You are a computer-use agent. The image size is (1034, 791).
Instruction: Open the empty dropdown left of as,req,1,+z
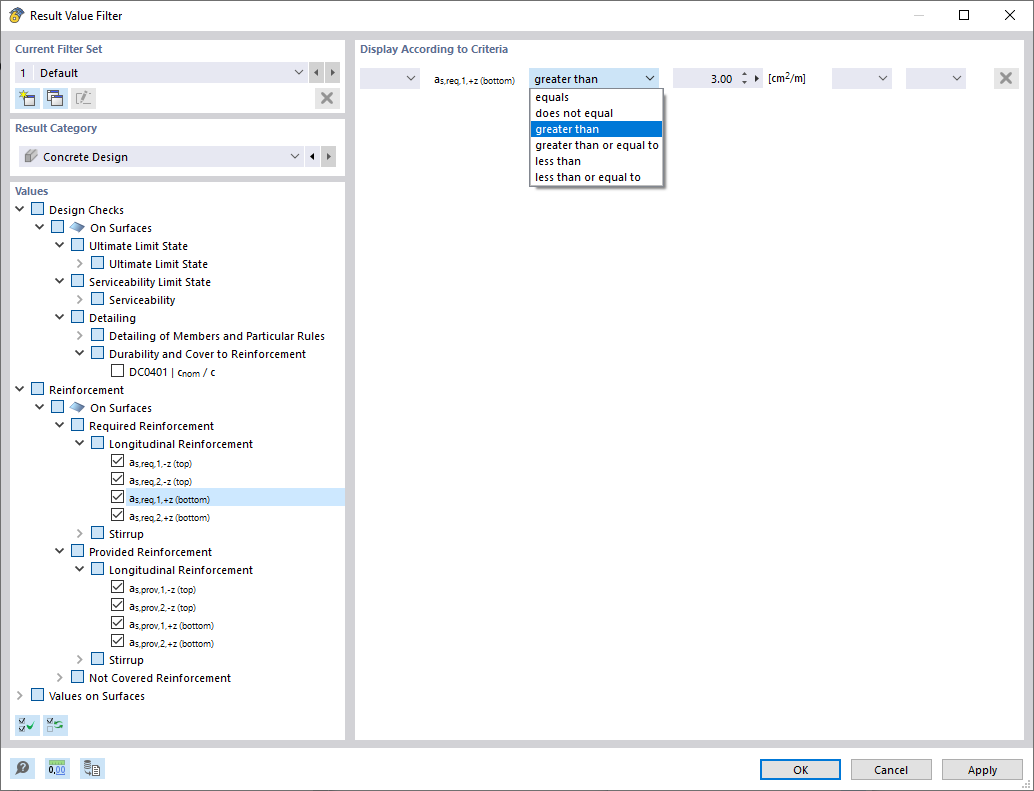pos(390,78)
